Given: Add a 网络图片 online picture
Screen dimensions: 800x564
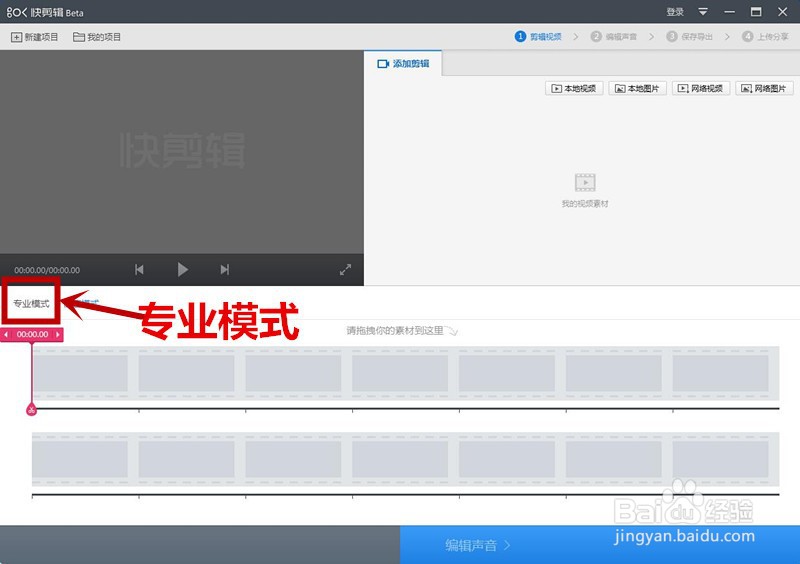Looking at the screenshot, I should tap(764, 88).
